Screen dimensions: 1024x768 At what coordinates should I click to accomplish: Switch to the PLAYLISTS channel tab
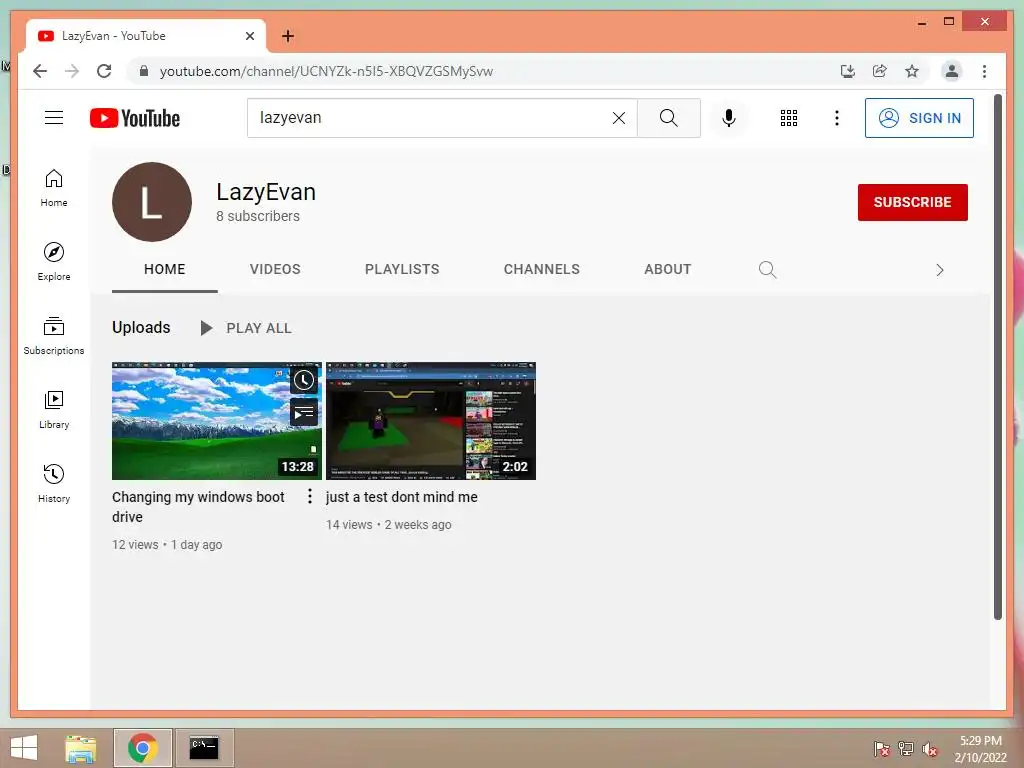pos(402,269)
